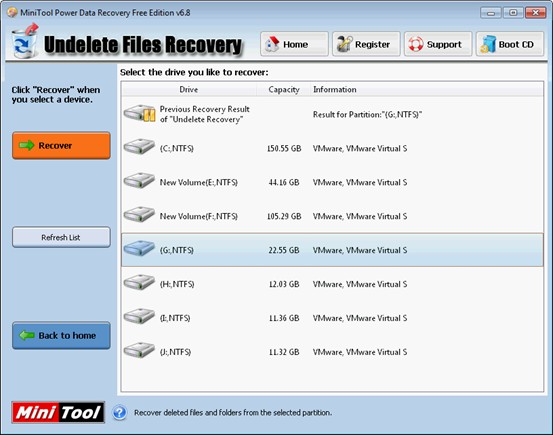
Task: Maximize the MiniTool window
Action: click(513, 13)
